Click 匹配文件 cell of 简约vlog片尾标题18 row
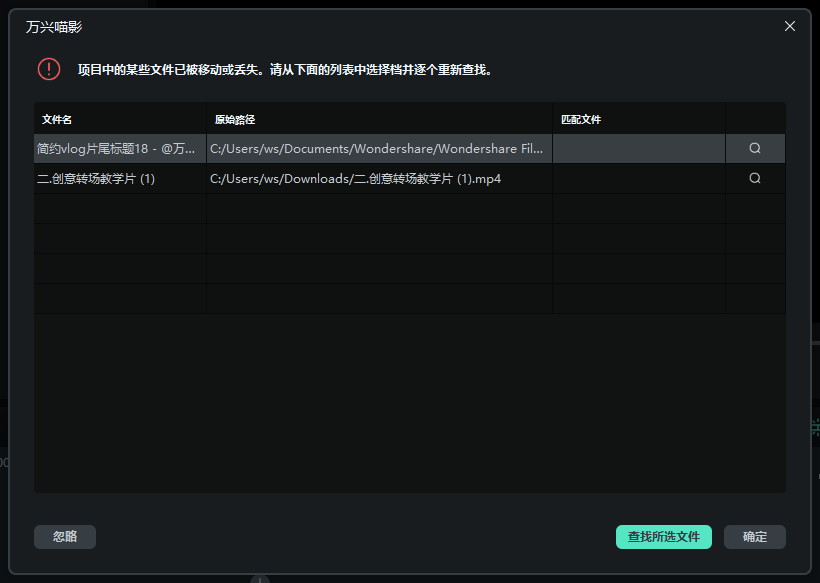Image resolution: width=820 pixels, height=583 pixels. pyautogui.click(x=639, y=148)
